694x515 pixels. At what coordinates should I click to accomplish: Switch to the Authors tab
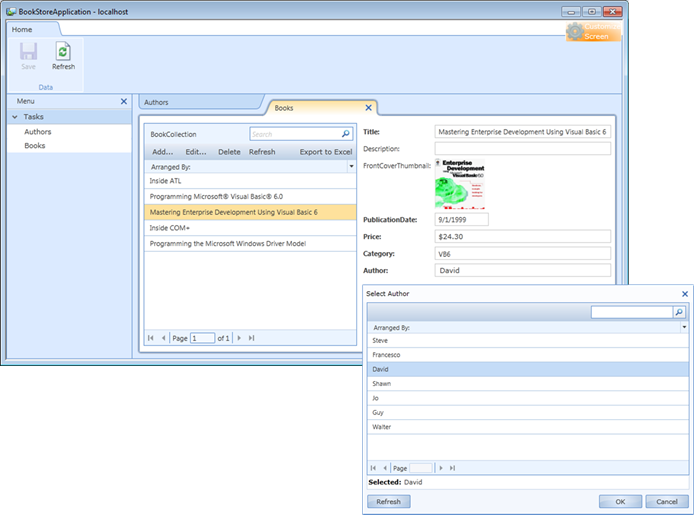click(x=156, y=102)
